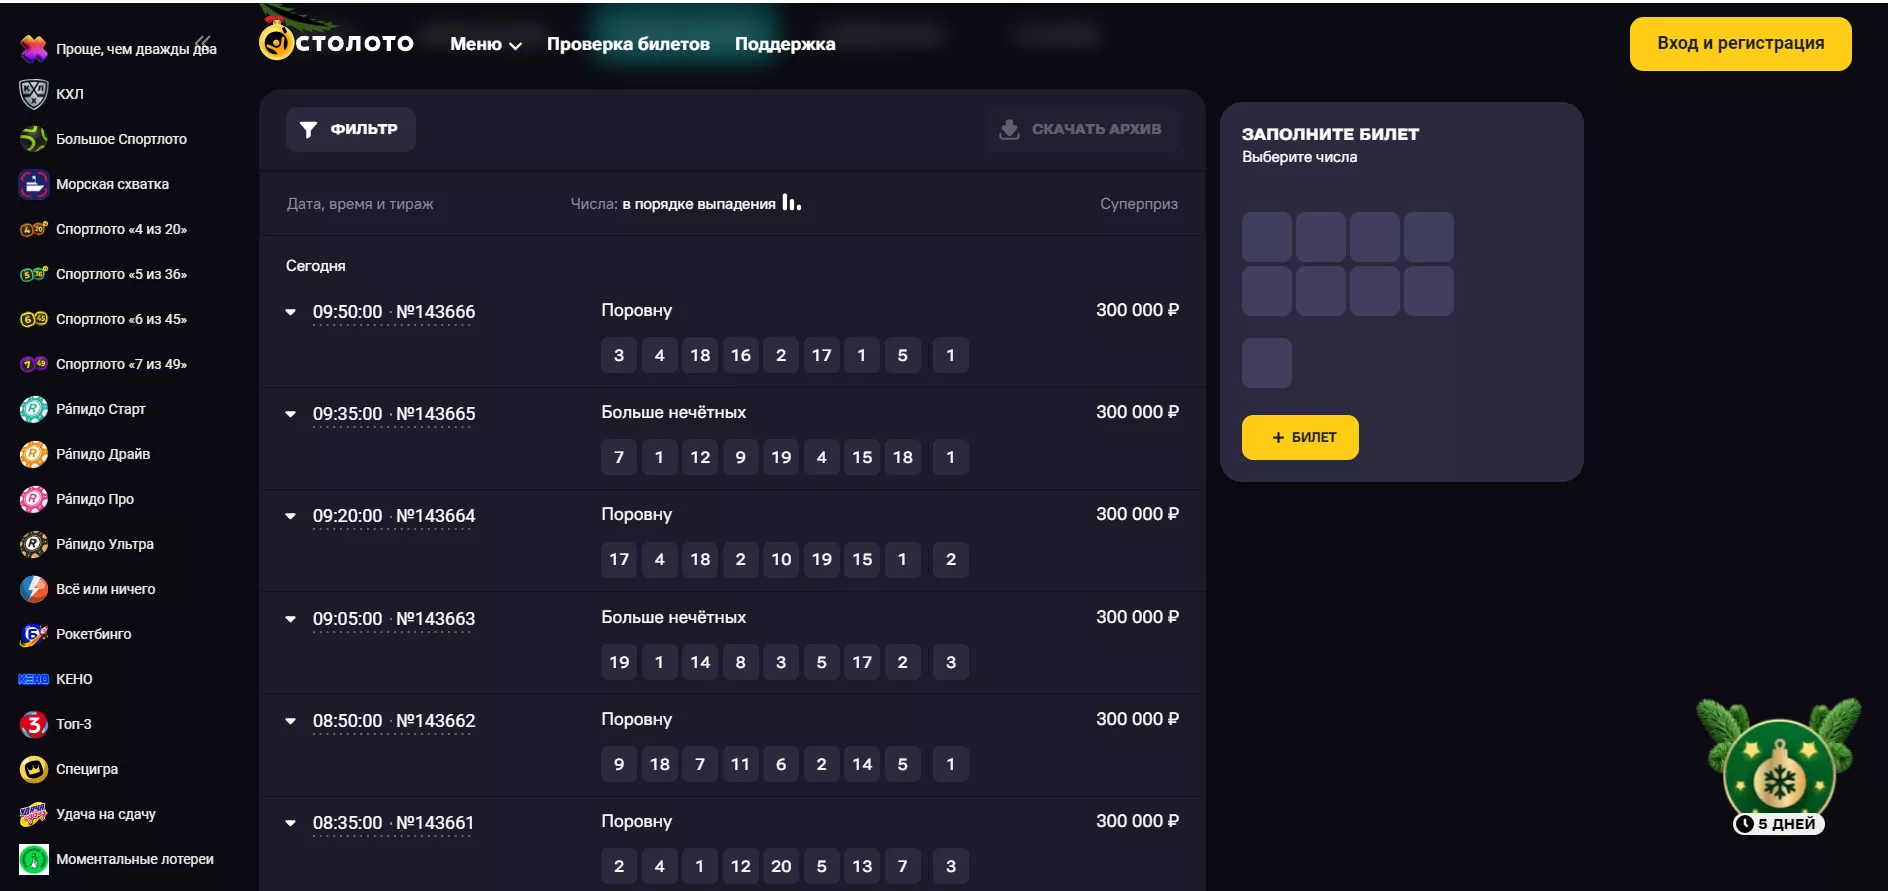Image resolution: width=1888 pixels, height=891 pixels.
Task: Click the Столото logo
Action: pyautogui.click(x=336, y=43)
